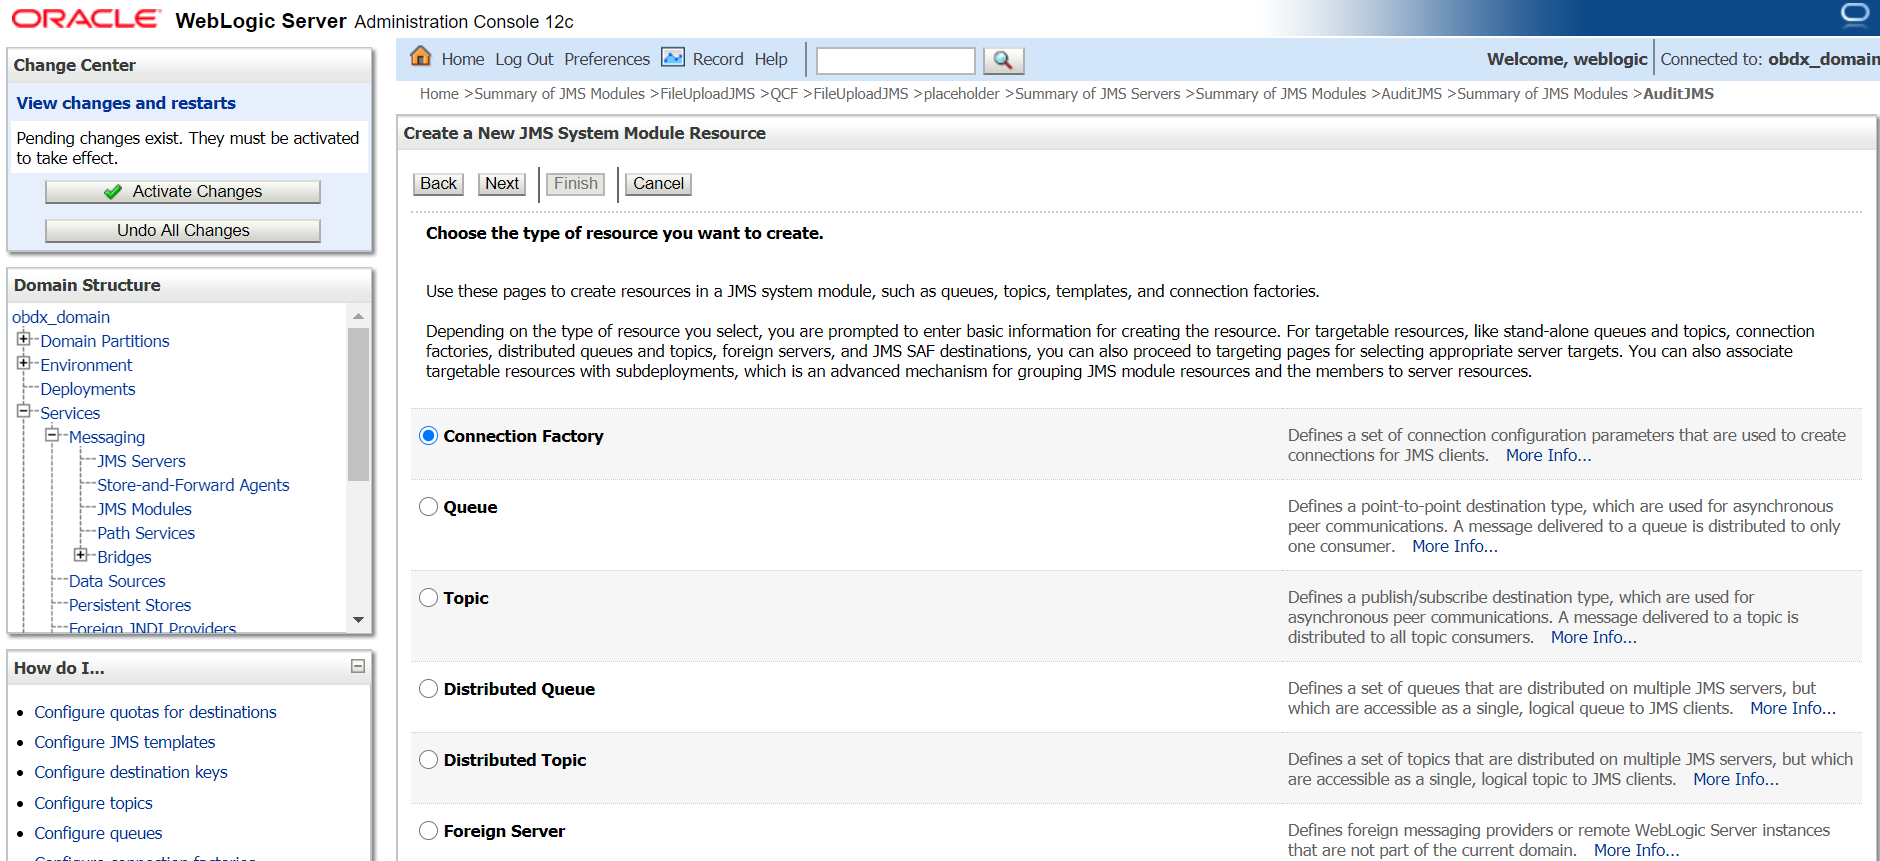Select the Topic radio button
This screenshot has height=861, width=1880.
(428, 598)
